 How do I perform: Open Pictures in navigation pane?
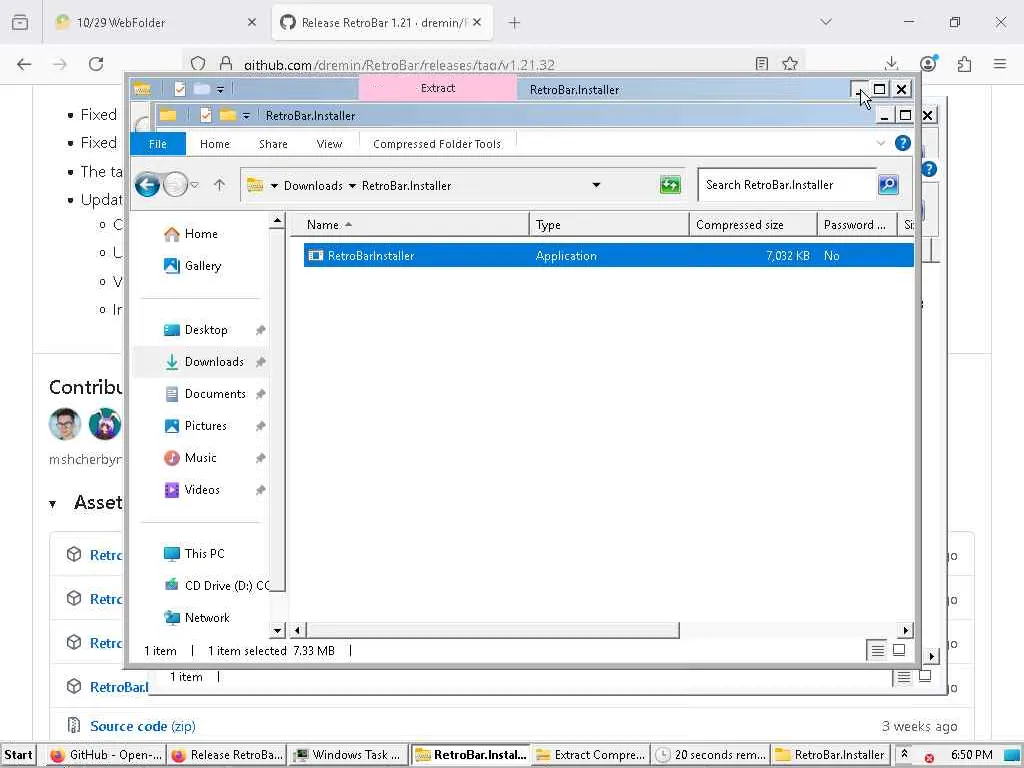(206, 426)
